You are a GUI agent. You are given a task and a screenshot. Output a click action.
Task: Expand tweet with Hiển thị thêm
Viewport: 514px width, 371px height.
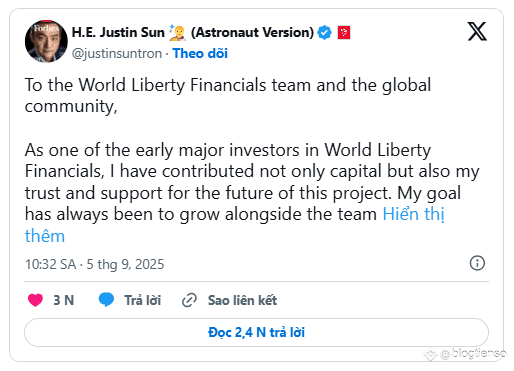pyautogui.click(x=235, y=225)
